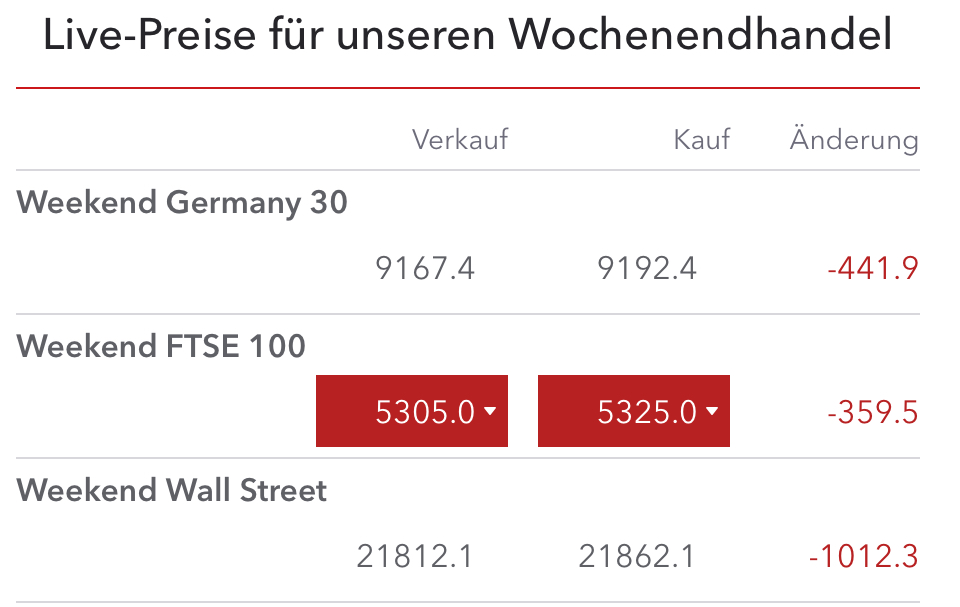The image size is (960, 607).
Task: Click the Live-Preise page heading
Action: click(x=466, y=36)
